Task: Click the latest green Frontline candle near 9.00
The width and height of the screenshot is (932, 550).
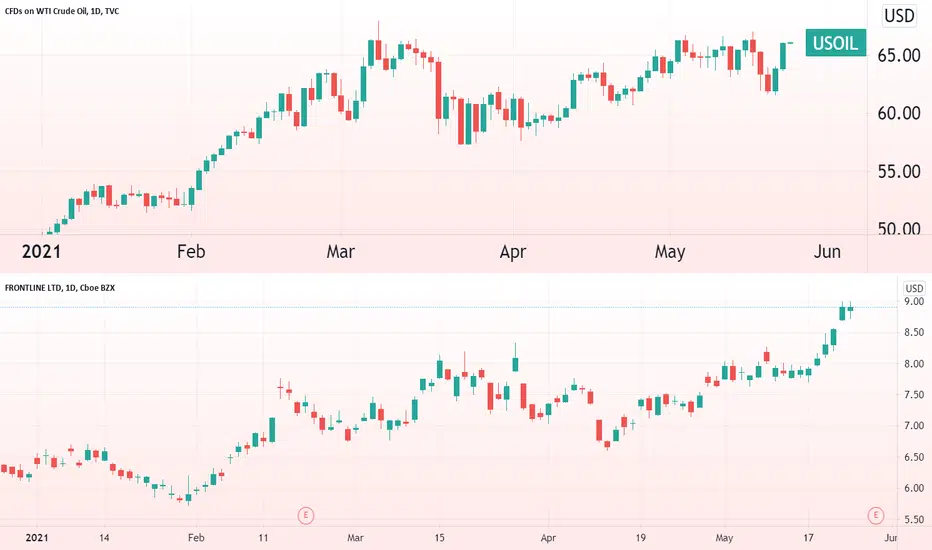Action: (x=851, y=309)
